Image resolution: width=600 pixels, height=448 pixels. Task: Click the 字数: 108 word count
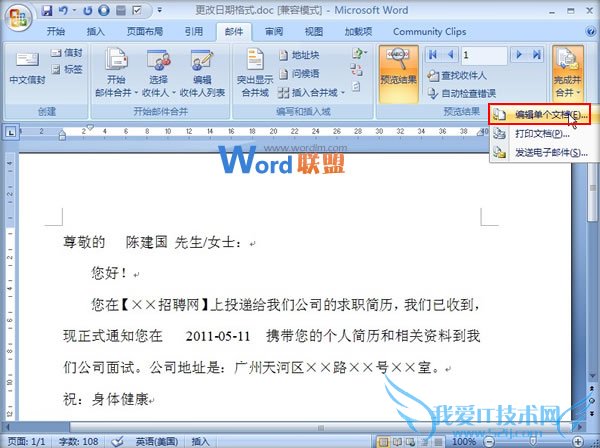click(78, 441)
